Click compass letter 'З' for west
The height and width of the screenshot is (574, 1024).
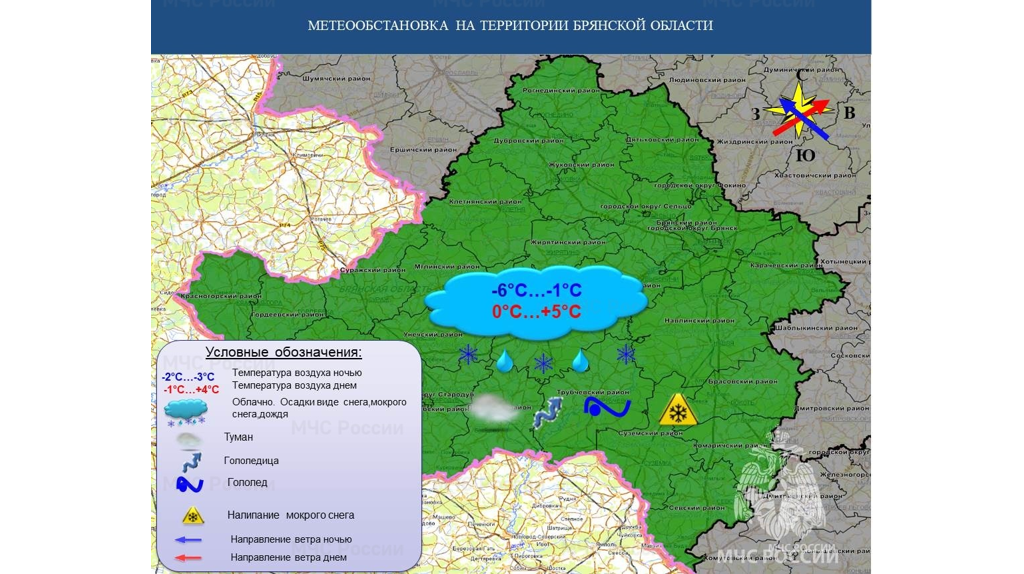(x=756, y=114)
